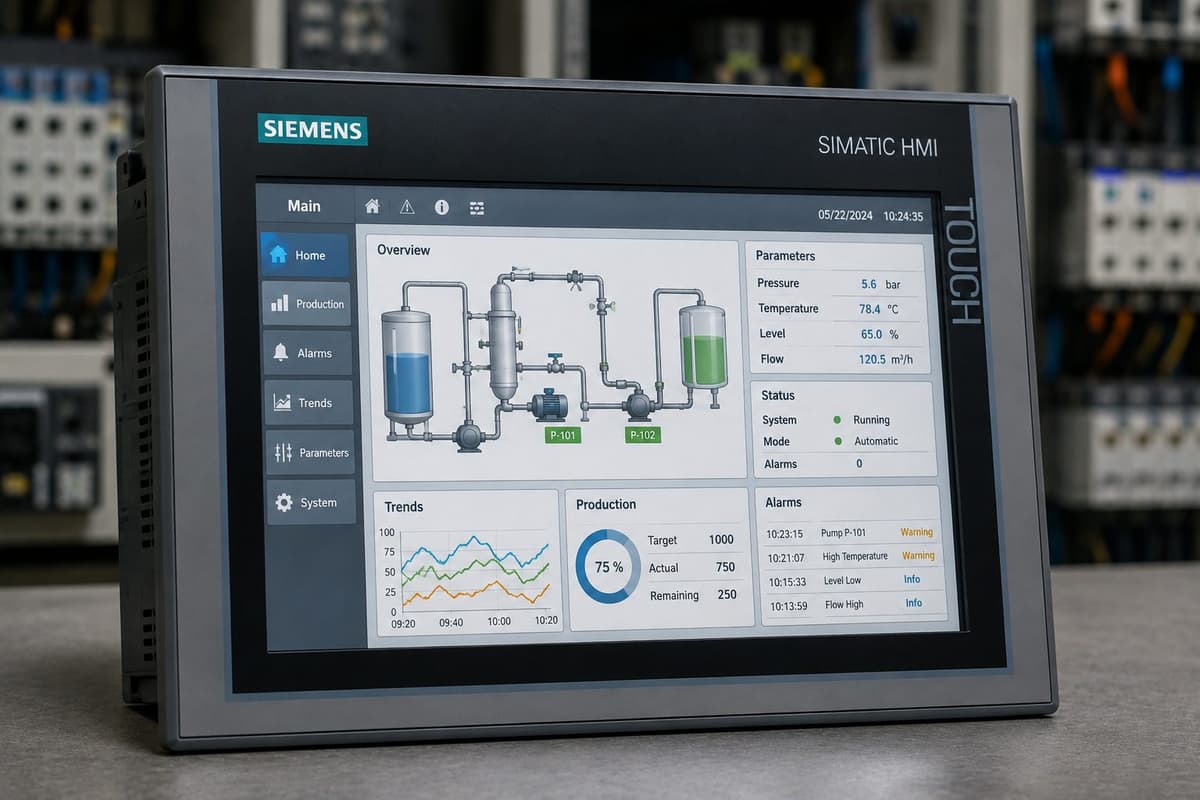Screen dimensions: 1200x800
Task: Select the Flow High alarm row
Action: 854,605
